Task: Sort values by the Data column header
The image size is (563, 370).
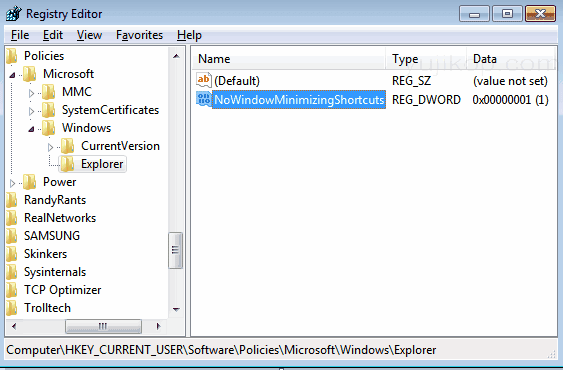Action: pos(512,59)
